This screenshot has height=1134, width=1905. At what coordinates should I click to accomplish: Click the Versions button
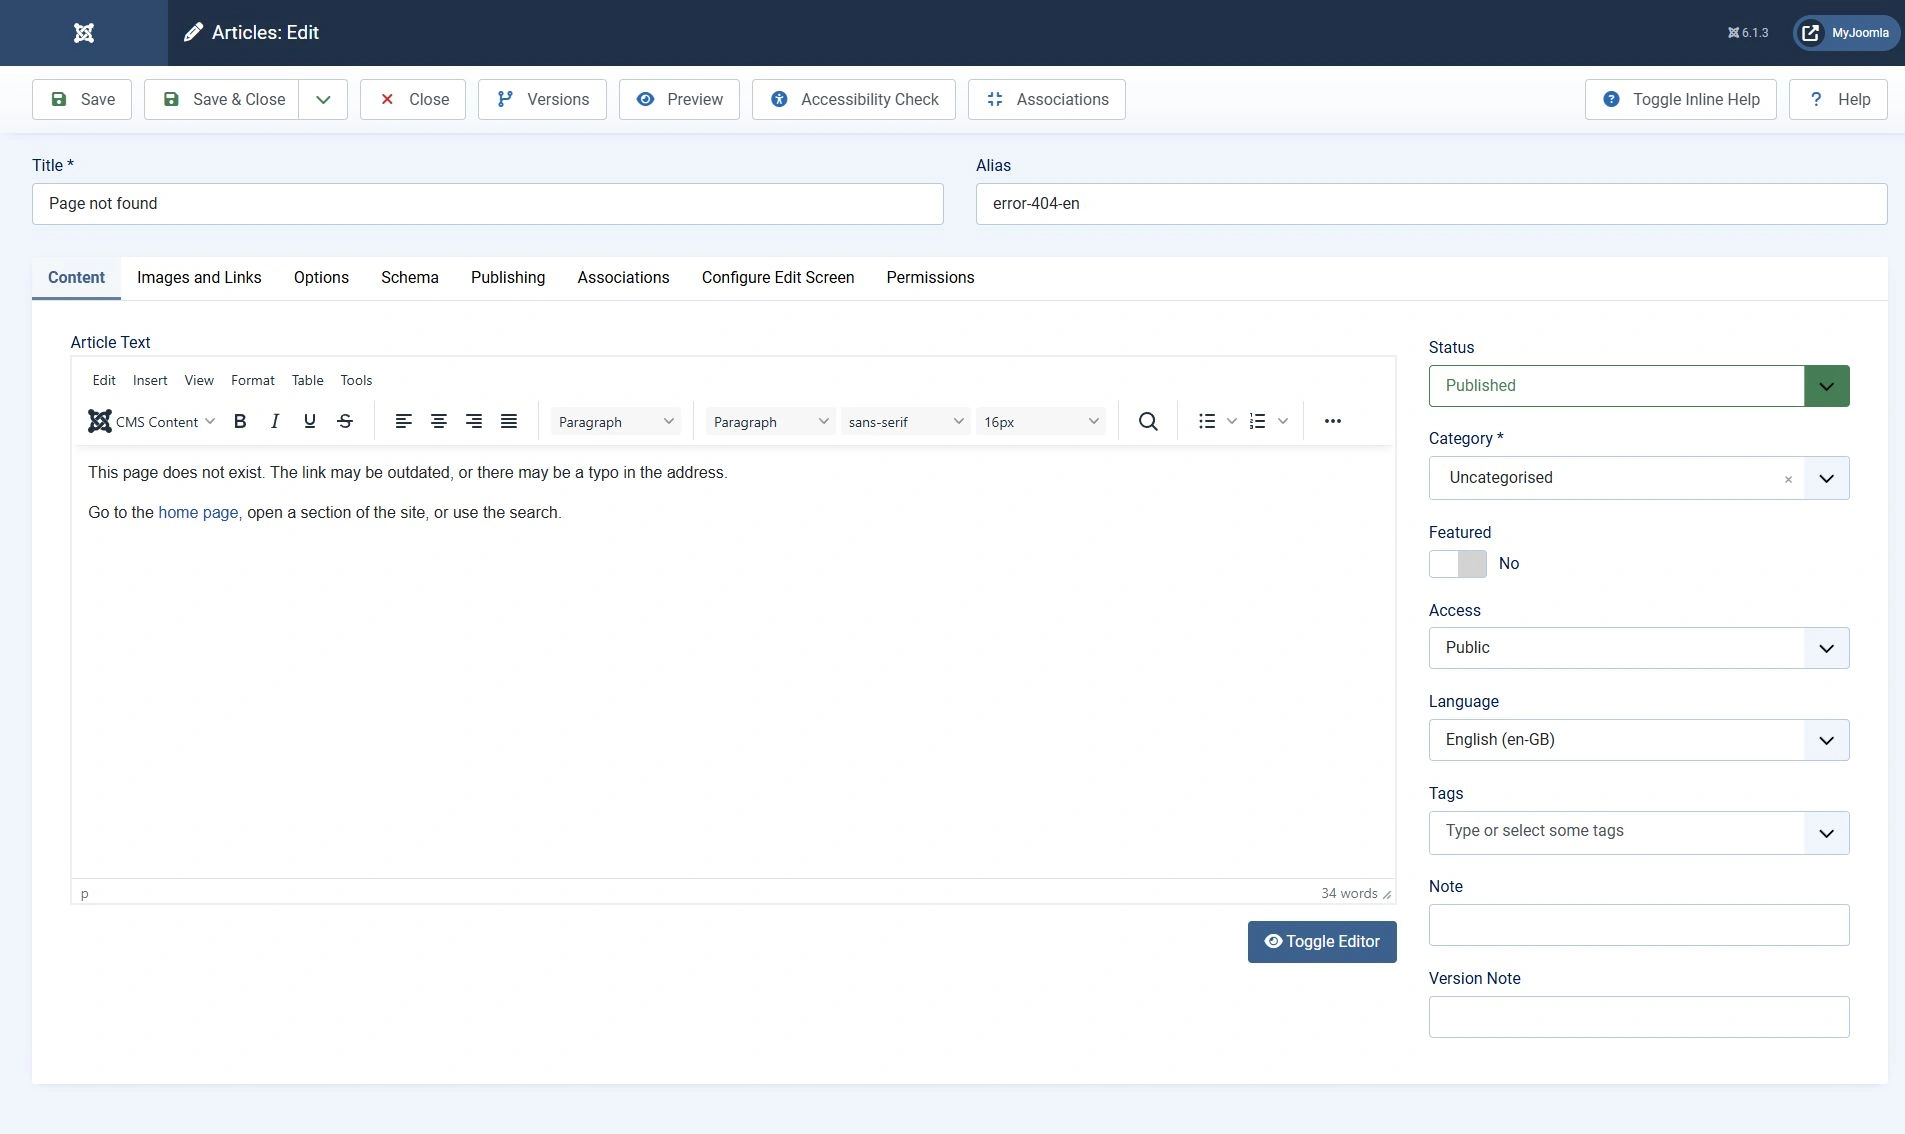click(542, 100)
